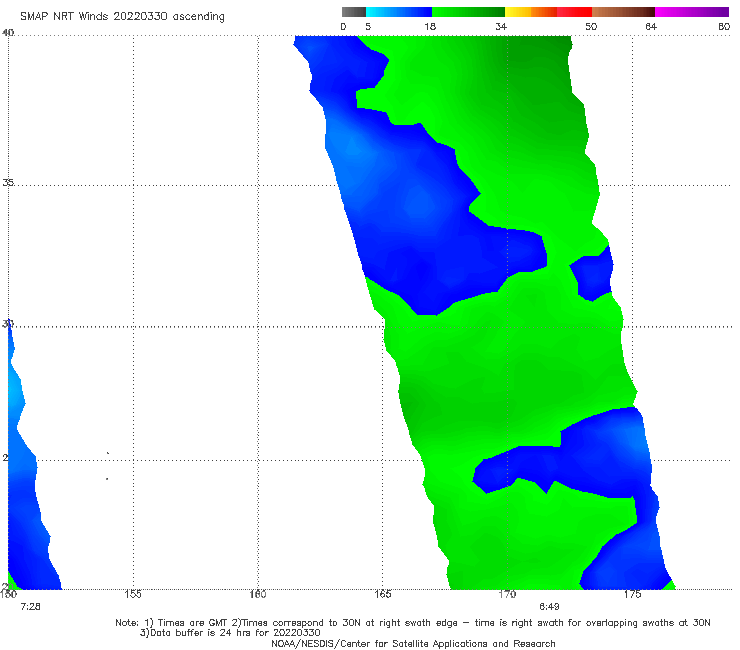
Task: Click the longitude label '160'
Action: coord(258,594)
